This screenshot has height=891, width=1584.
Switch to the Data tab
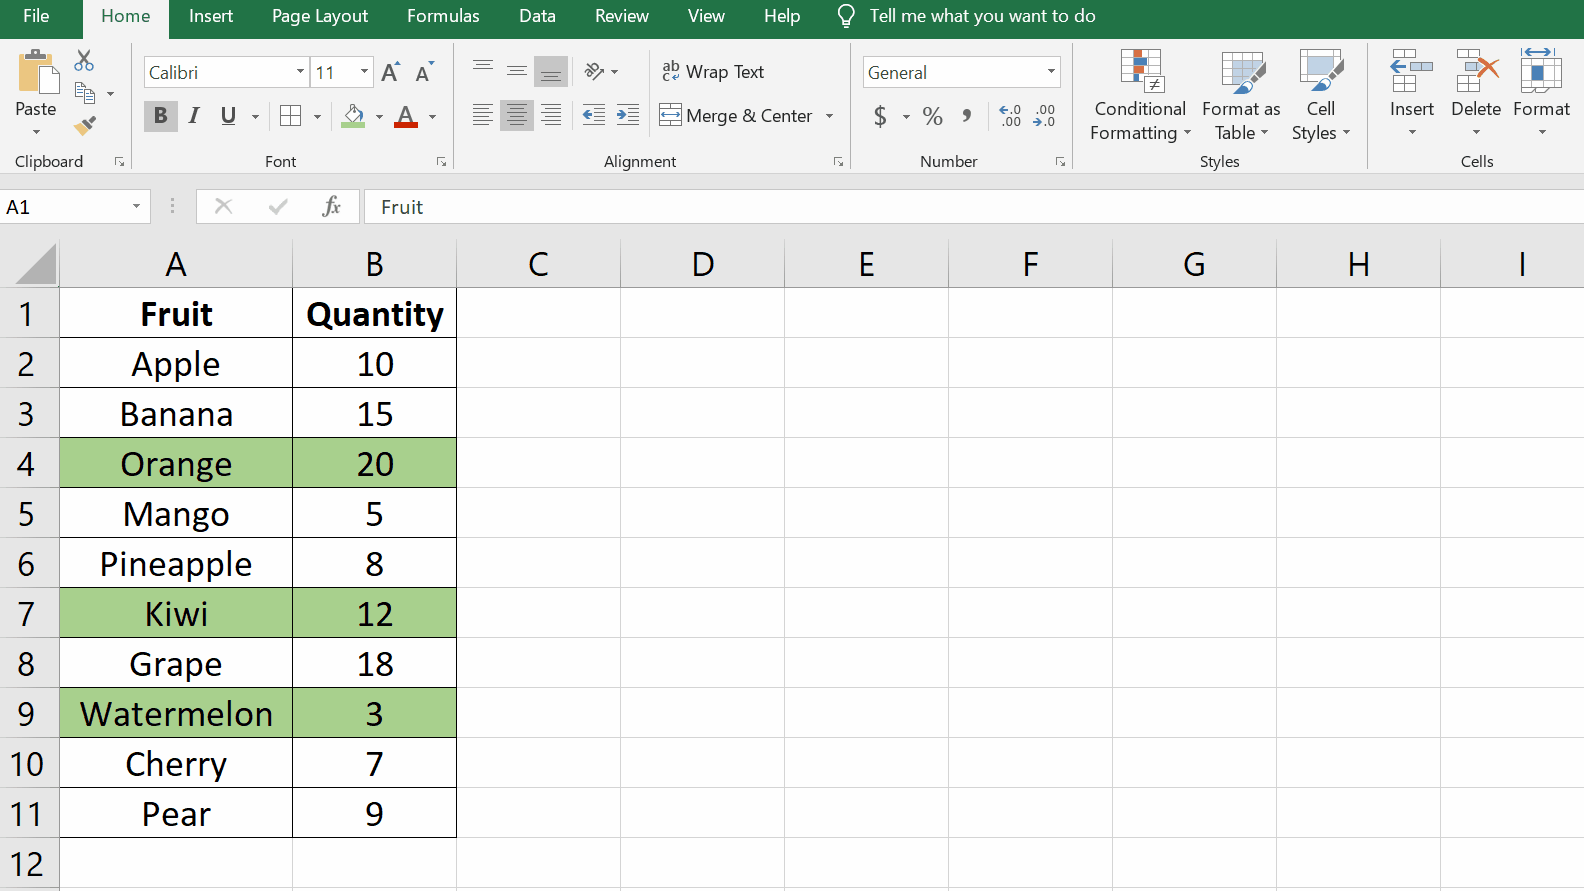[x=537, y=16]
